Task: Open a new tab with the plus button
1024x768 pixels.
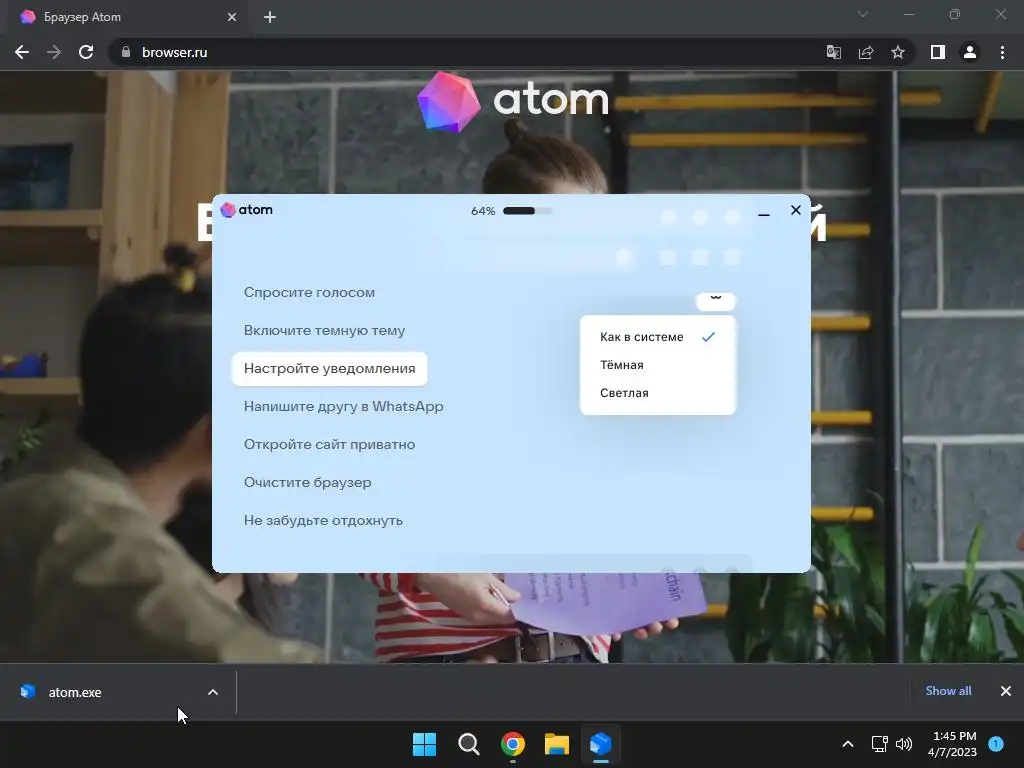Action: [x=270, y=17]
